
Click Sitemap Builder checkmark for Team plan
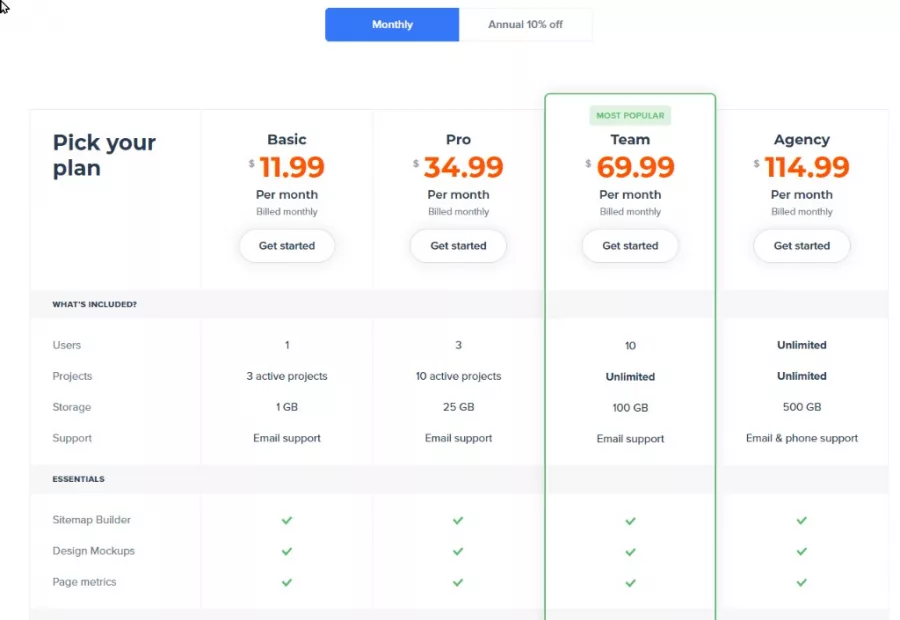point(630,521)
